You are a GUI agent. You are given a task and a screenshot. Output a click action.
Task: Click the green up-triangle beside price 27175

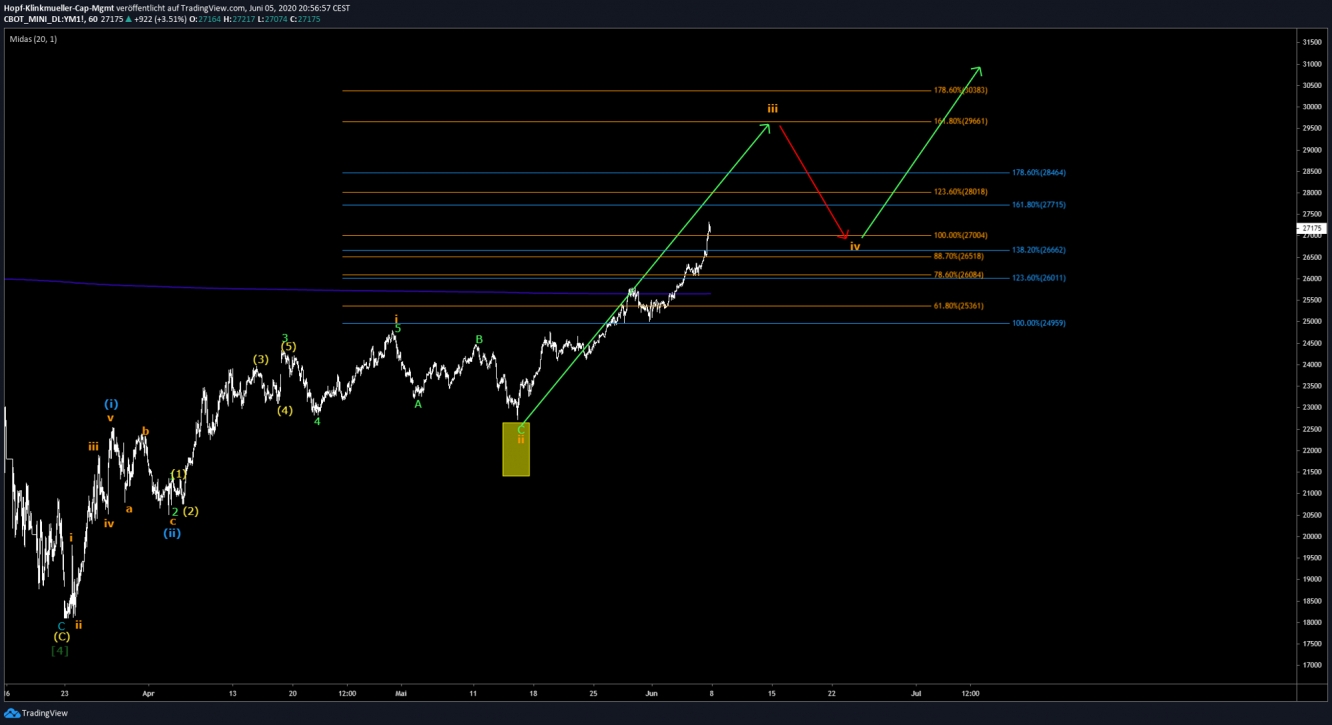coord(127,18)
